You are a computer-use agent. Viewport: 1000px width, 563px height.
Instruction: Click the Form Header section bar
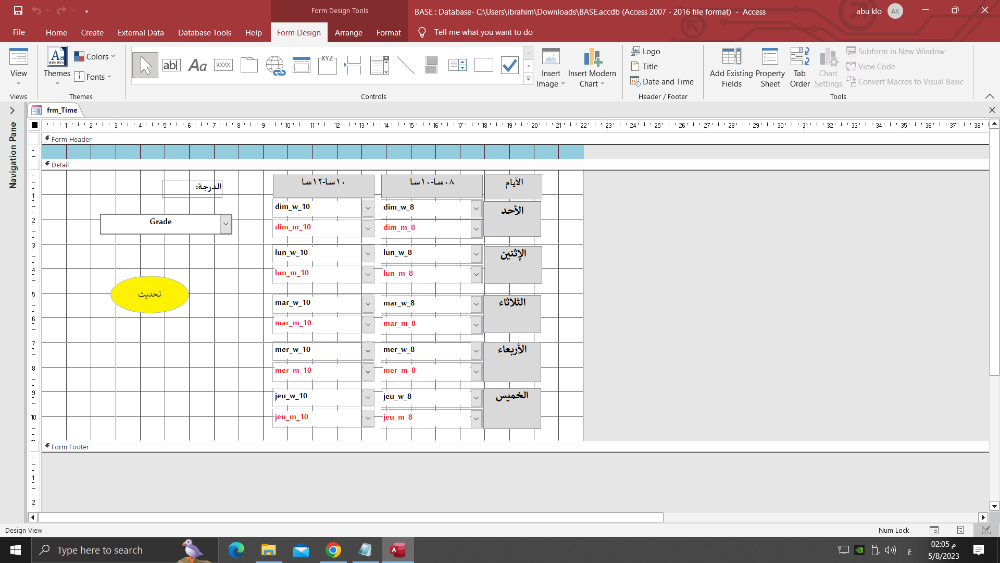point(515,139)
